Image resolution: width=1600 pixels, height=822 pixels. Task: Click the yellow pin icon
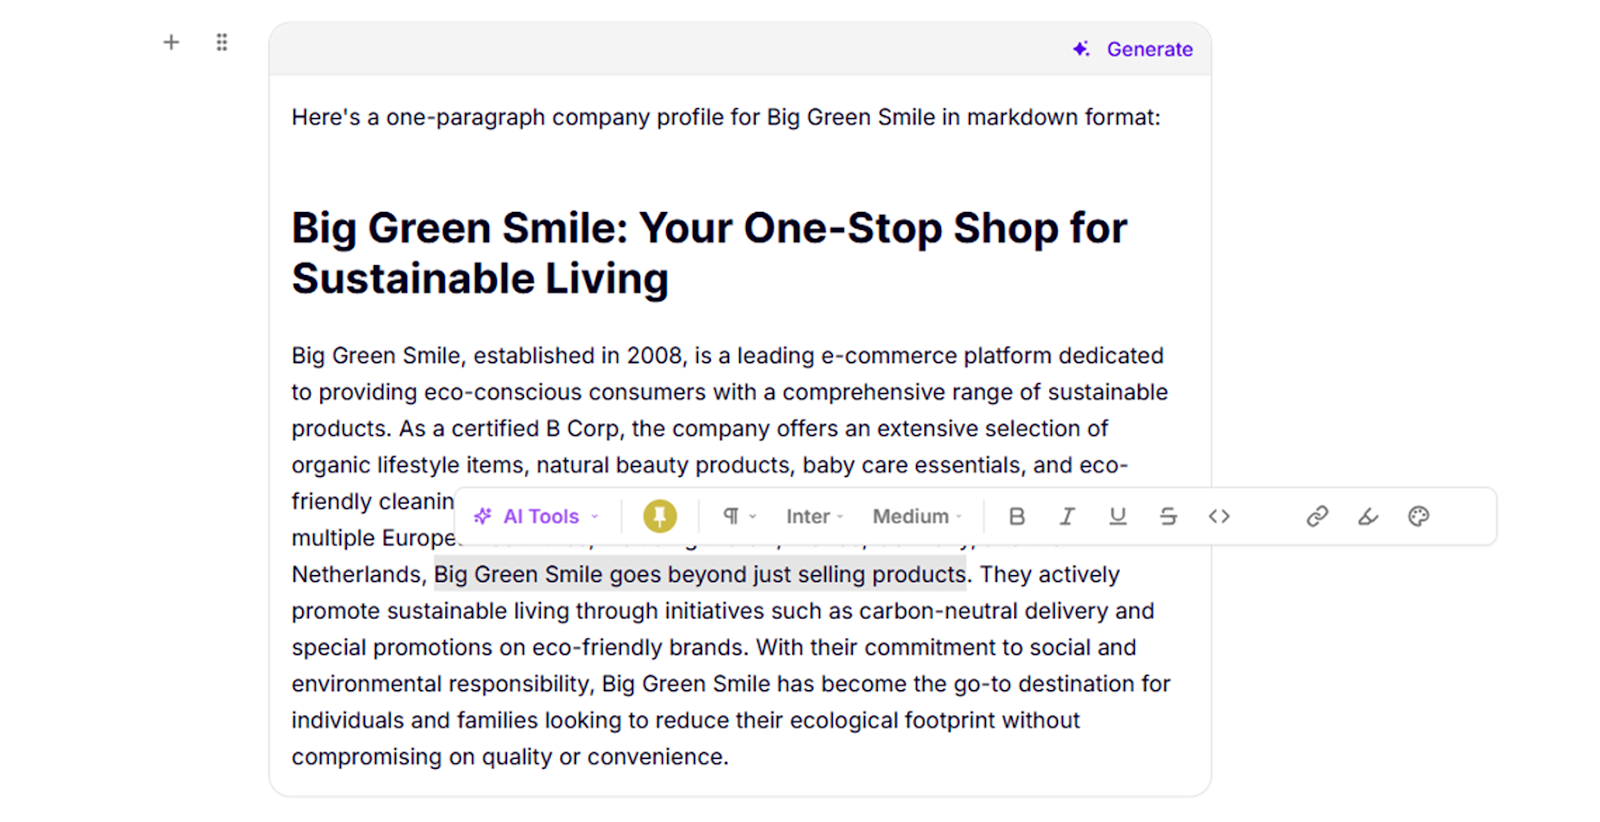tap(659, 516)
